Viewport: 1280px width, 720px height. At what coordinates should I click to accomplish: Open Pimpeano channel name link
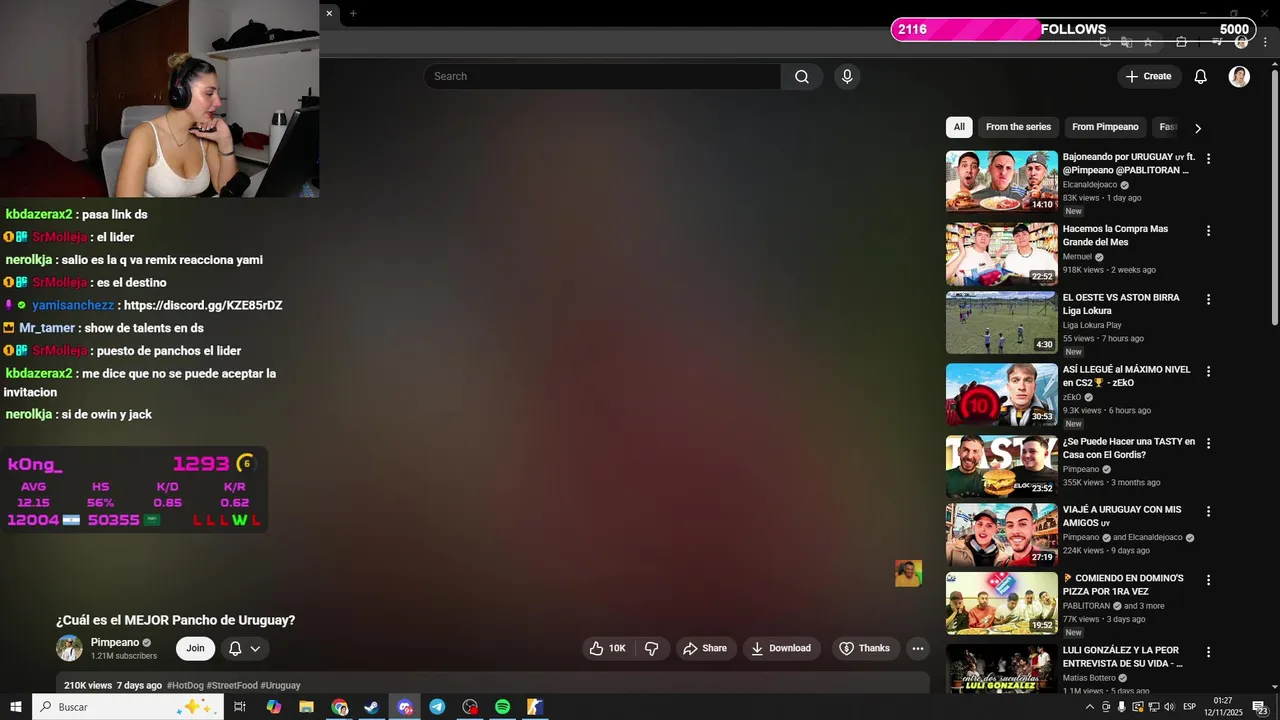115,643
